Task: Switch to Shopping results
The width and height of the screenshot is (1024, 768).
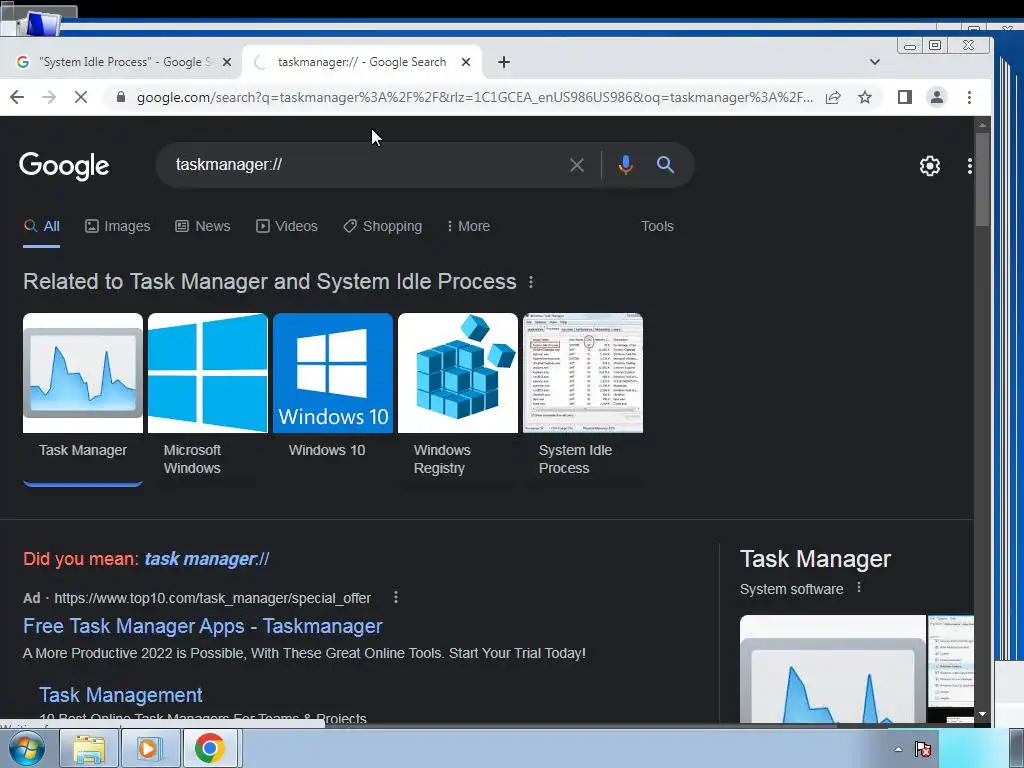Action: point(383,226)
